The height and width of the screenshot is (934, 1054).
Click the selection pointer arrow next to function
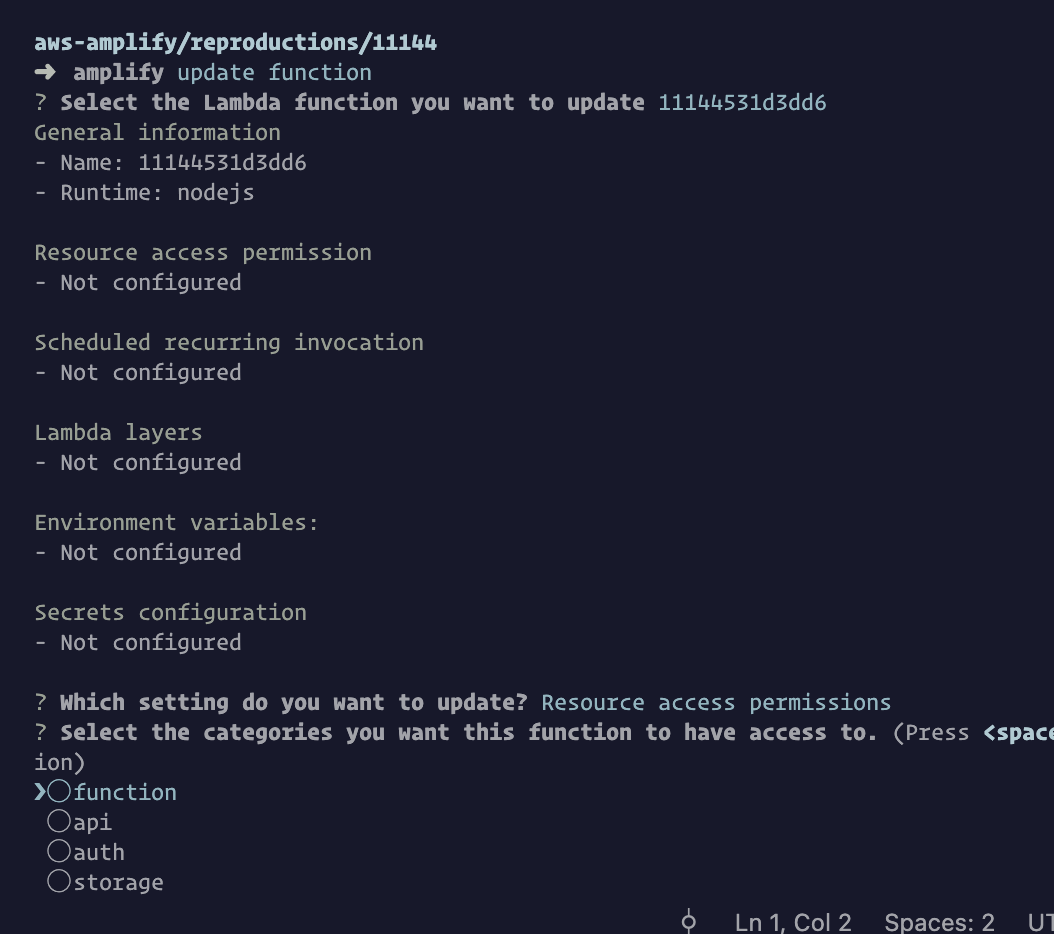[x=41, y=791]
